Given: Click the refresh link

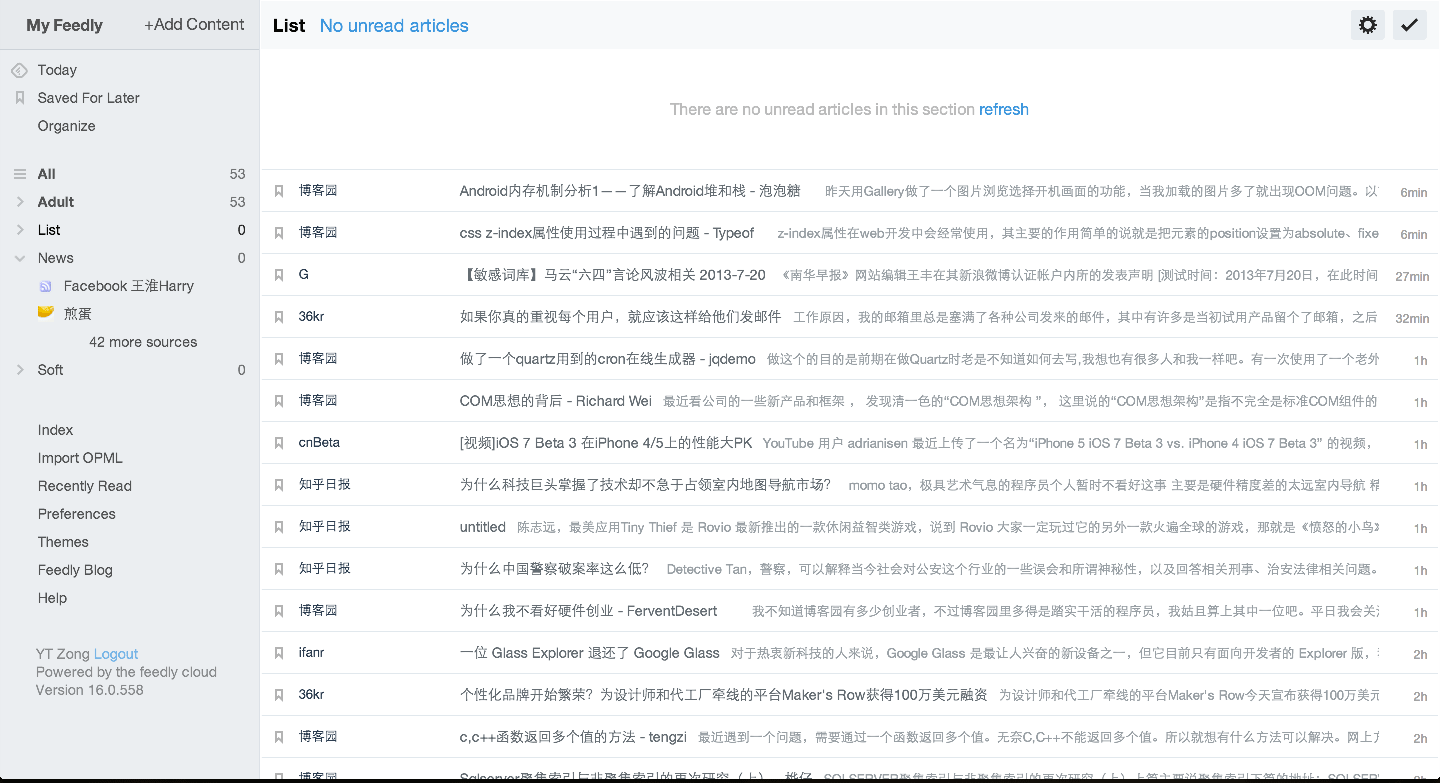Looking at the screenshot, I should click(x=1004, y=109).
